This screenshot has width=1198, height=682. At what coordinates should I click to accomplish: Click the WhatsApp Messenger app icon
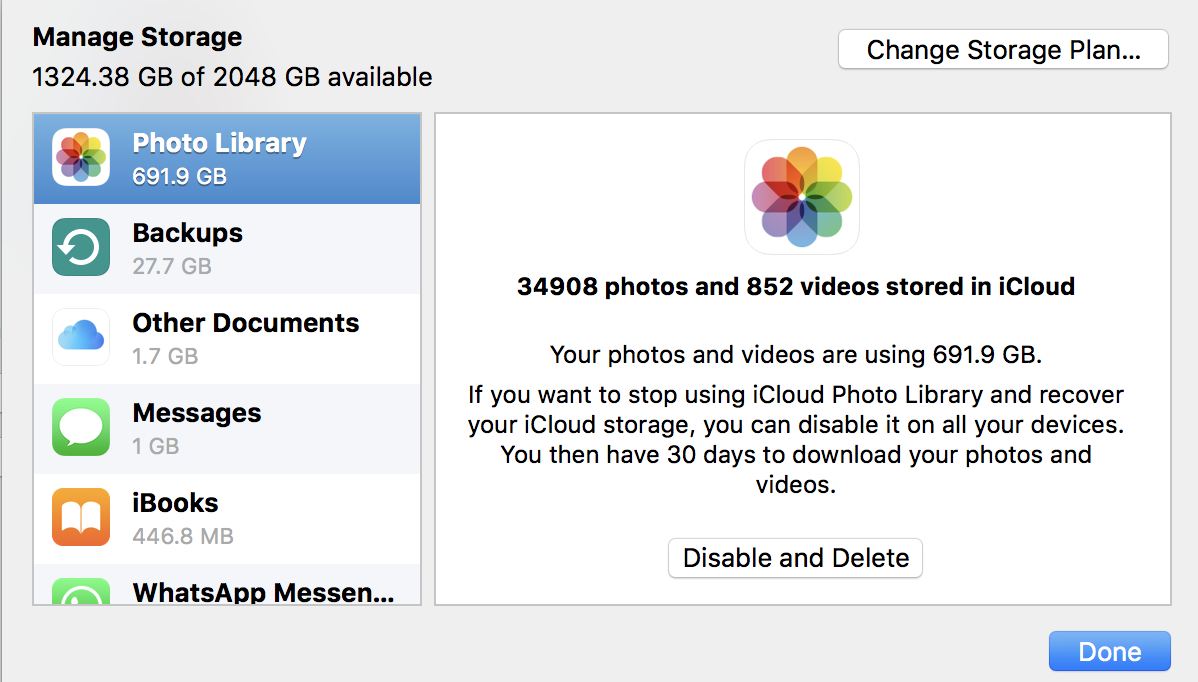[x=81, y=592]
